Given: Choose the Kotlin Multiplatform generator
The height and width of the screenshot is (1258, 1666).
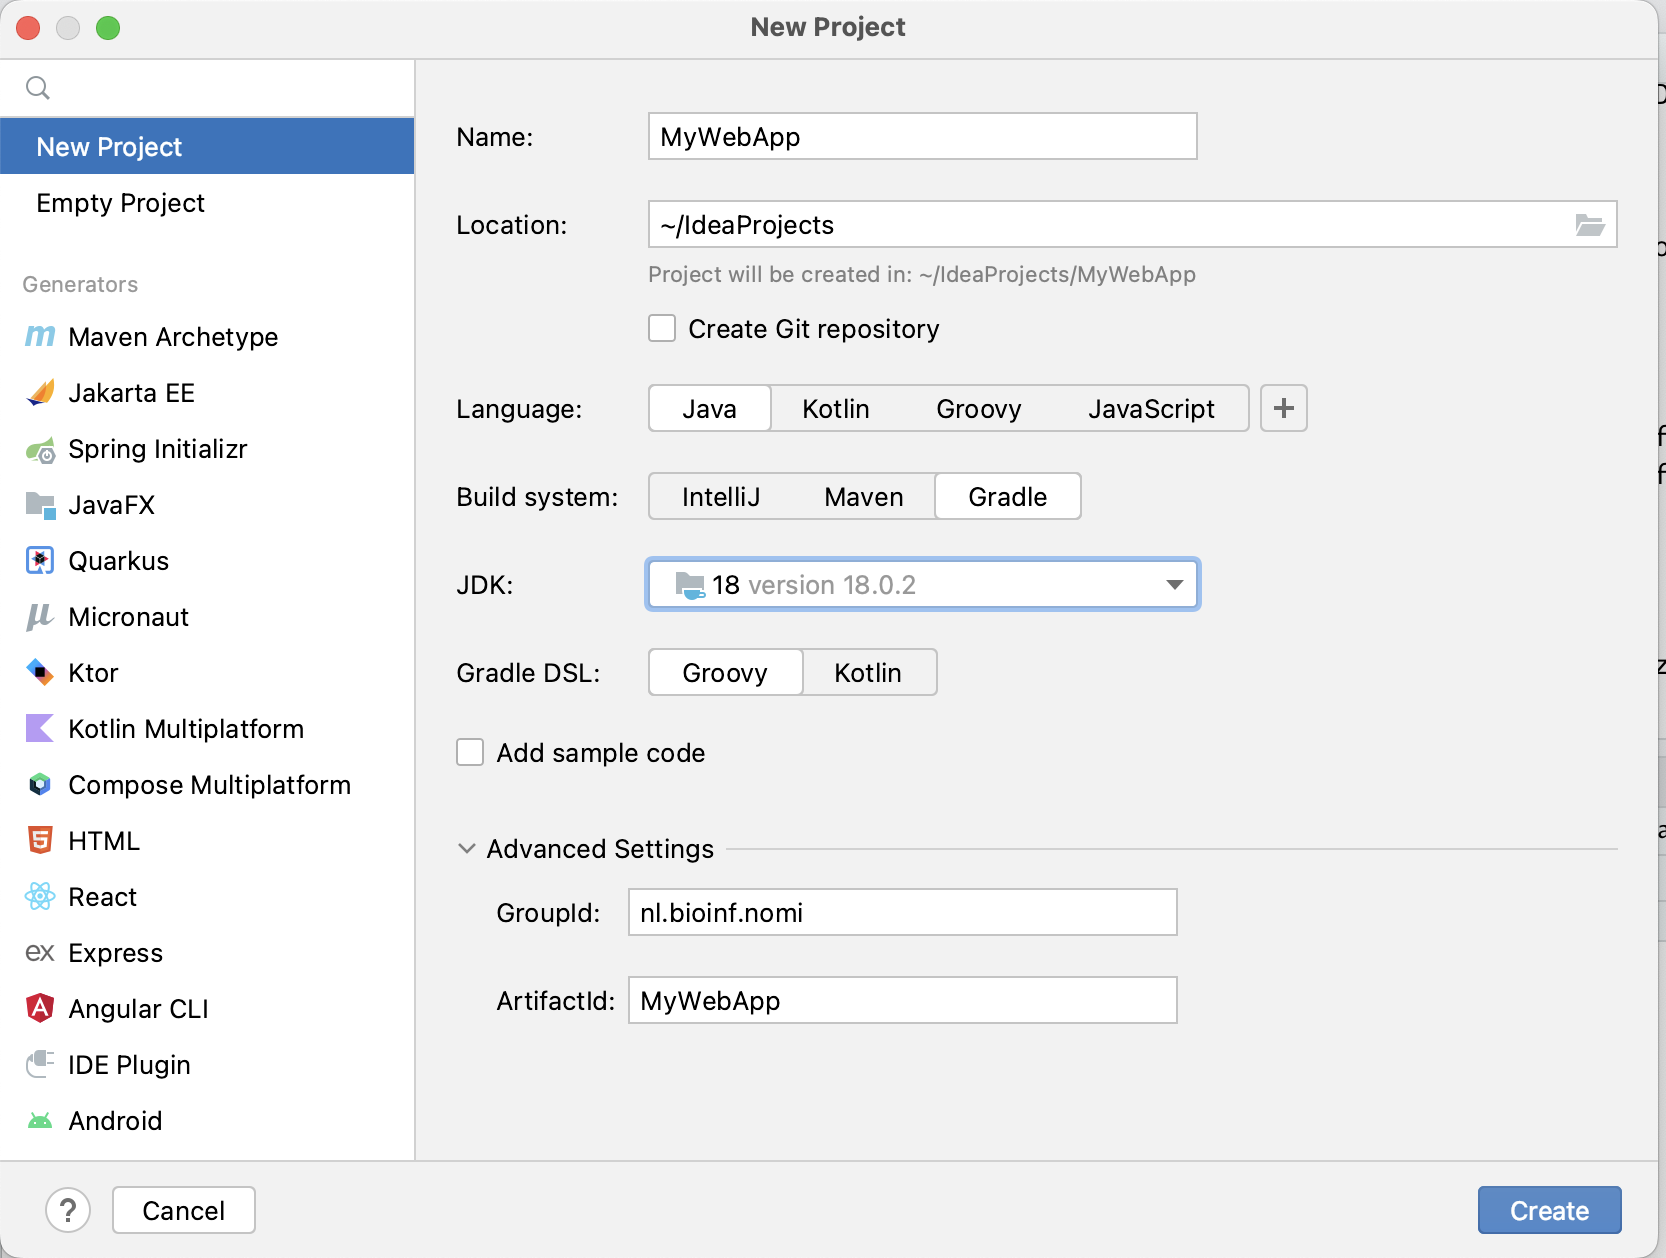Looking at the screenshot, I should [207, 729].
